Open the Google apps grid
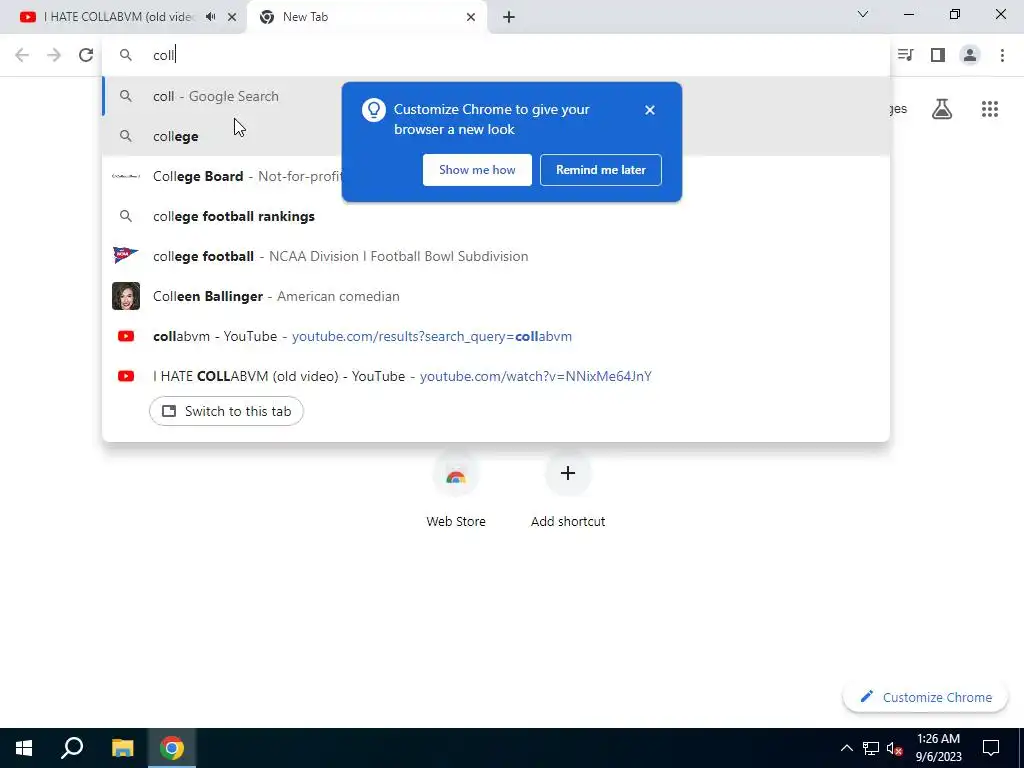Image resolution: width=1024 pixels, height=768 pixels. 990,109
